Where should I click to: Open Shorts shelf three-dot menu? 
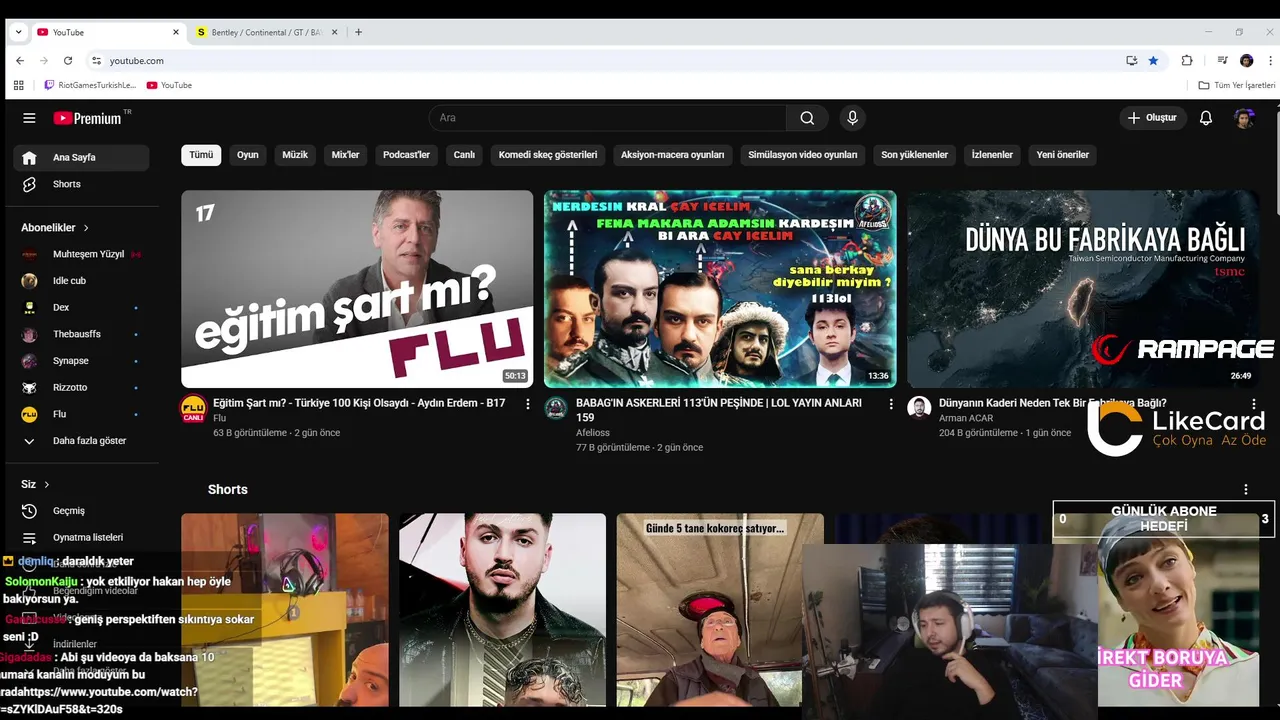click(x=1246, y=490)
